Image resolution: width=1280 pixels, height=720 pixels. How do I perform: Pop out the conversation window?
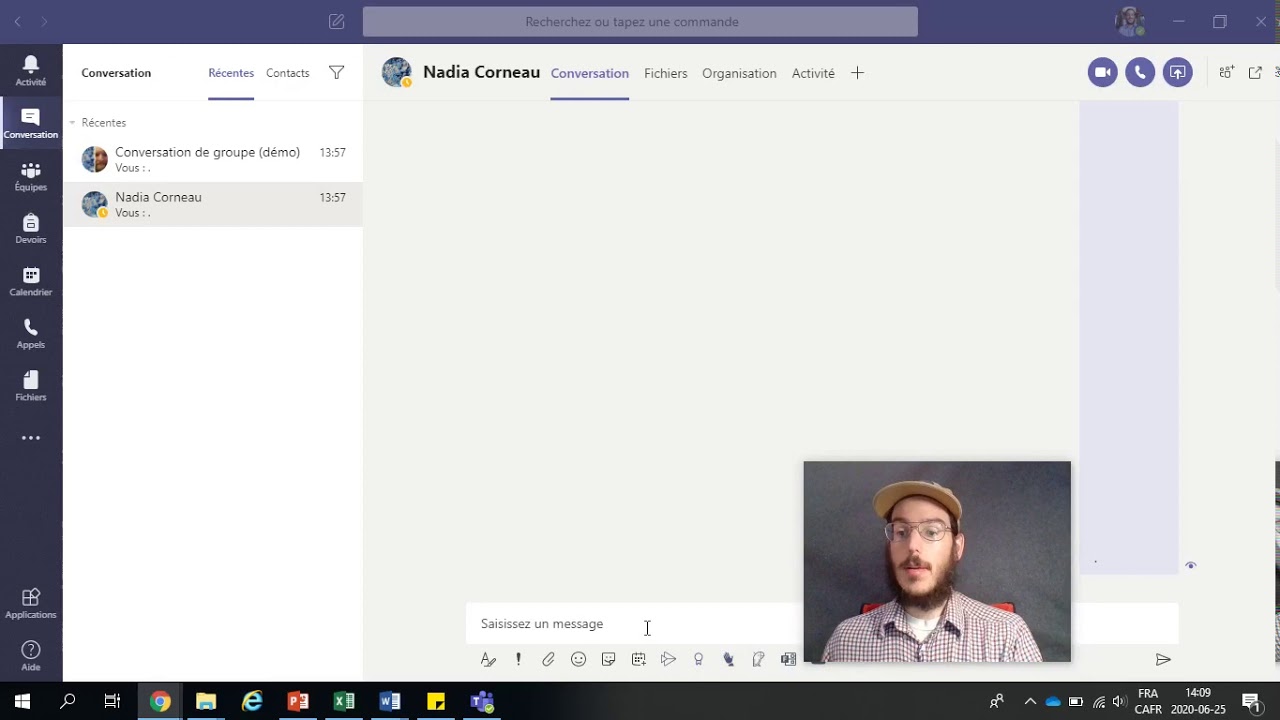[x=1255, y=72]
